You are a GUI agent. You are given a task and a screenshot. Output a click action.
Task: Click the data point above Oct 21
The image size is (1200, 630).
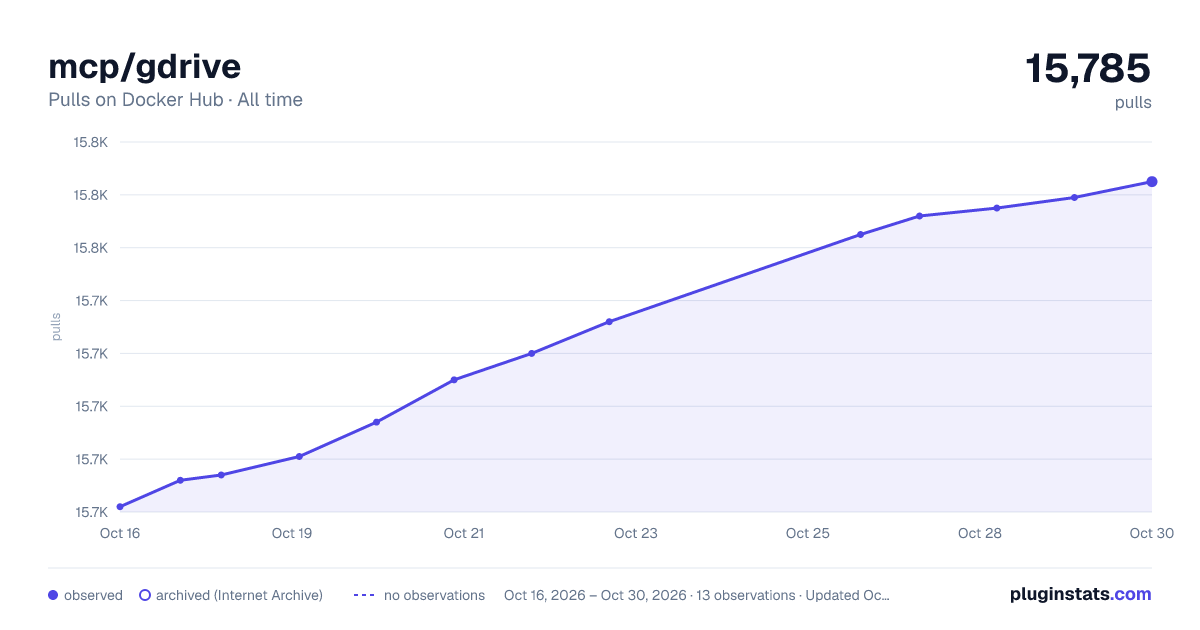(454, 380)
